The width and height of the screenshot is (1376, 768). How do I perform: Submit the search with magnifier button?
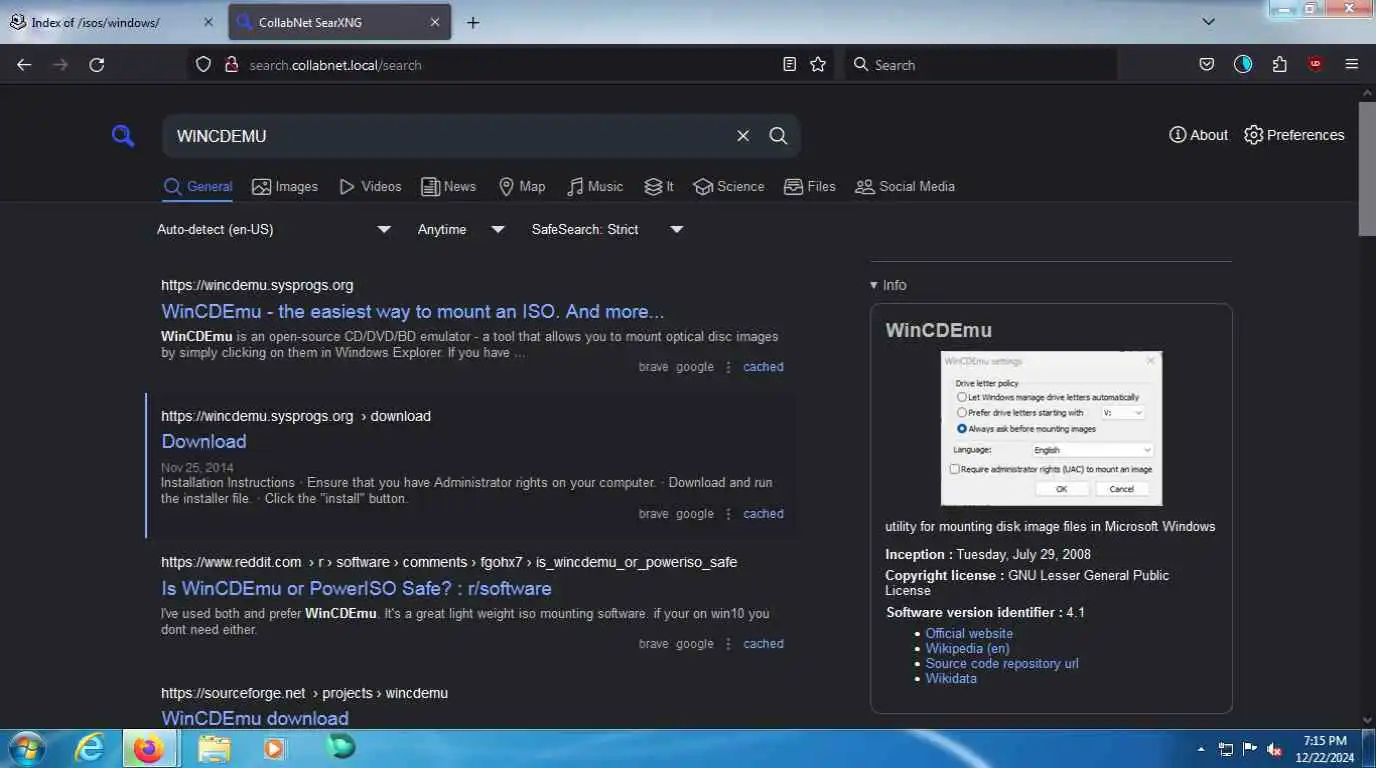pyautogui.click(x=778, y=136)
